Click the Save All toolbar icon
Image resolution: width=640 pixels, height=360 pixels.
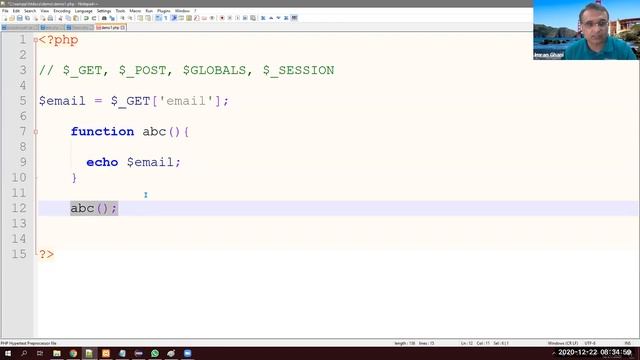pos(27,18)
